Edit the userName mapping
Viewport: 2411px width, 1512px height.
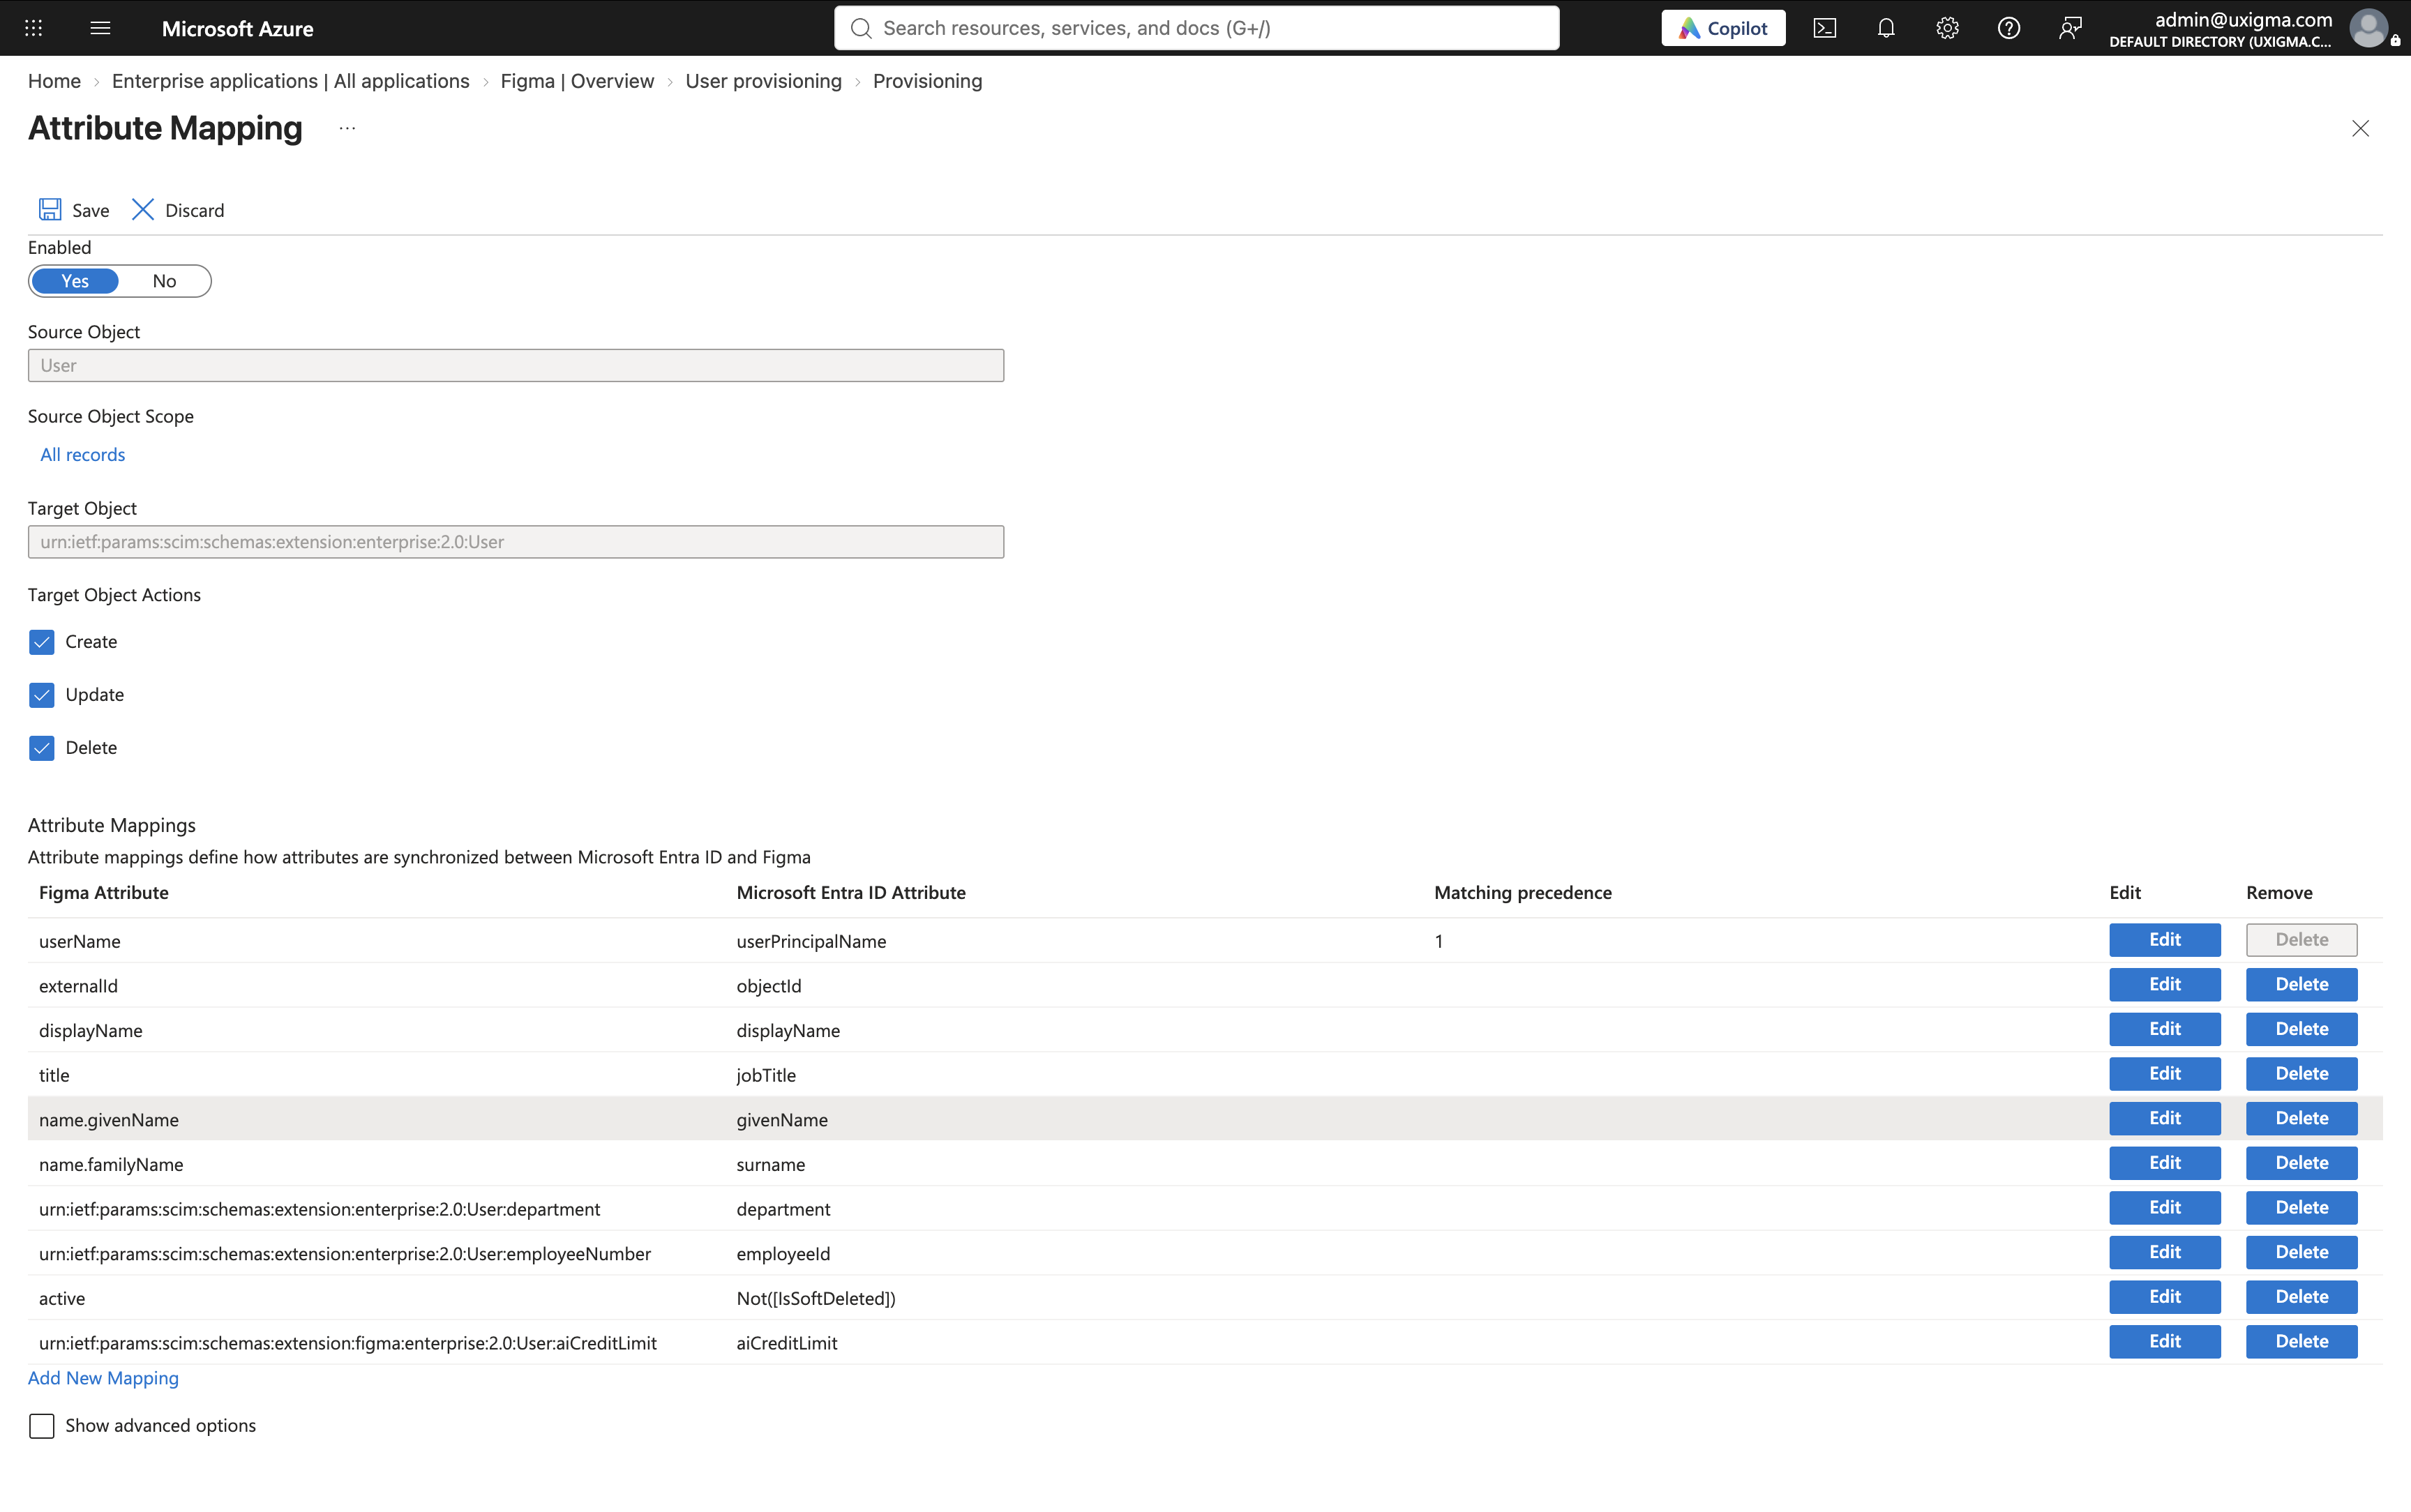2165,940
